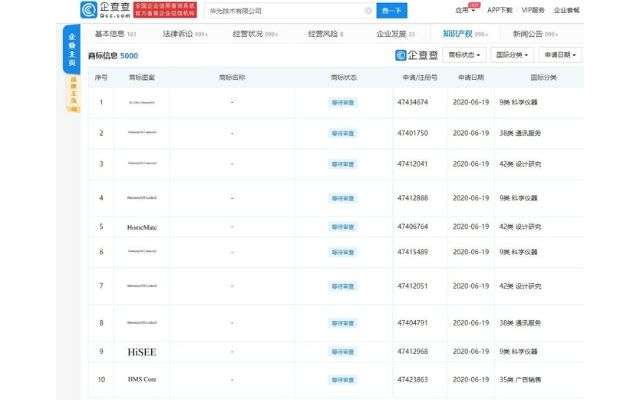Open the APP下载 link
The height and width of the screenshot is (400, 640).
pos(500,10)
